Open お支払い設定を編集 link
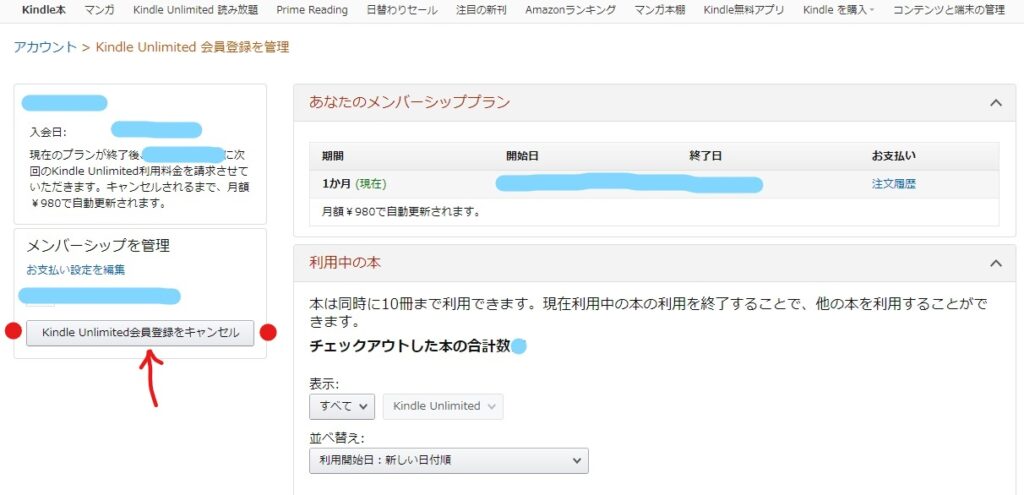The image size is (1024, 495). pyautogui.click(x=76, y=270)
